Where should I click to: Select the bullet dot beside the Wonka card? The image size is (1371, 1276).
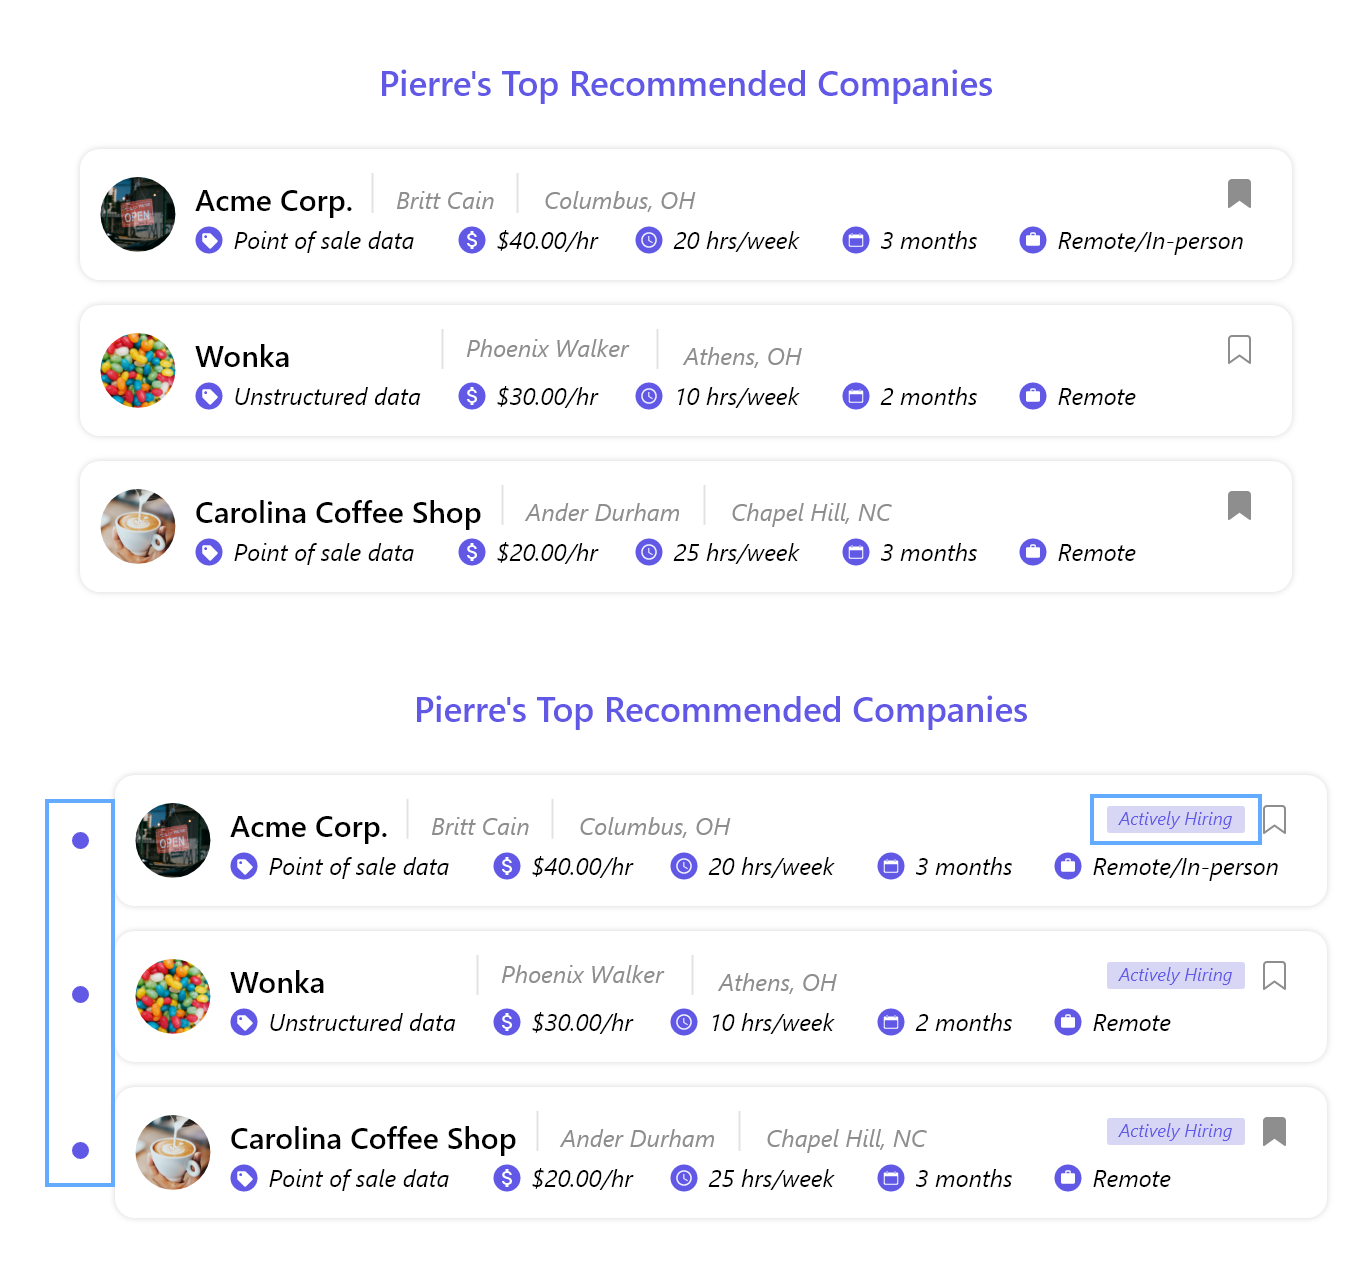(x=81, y=994)
